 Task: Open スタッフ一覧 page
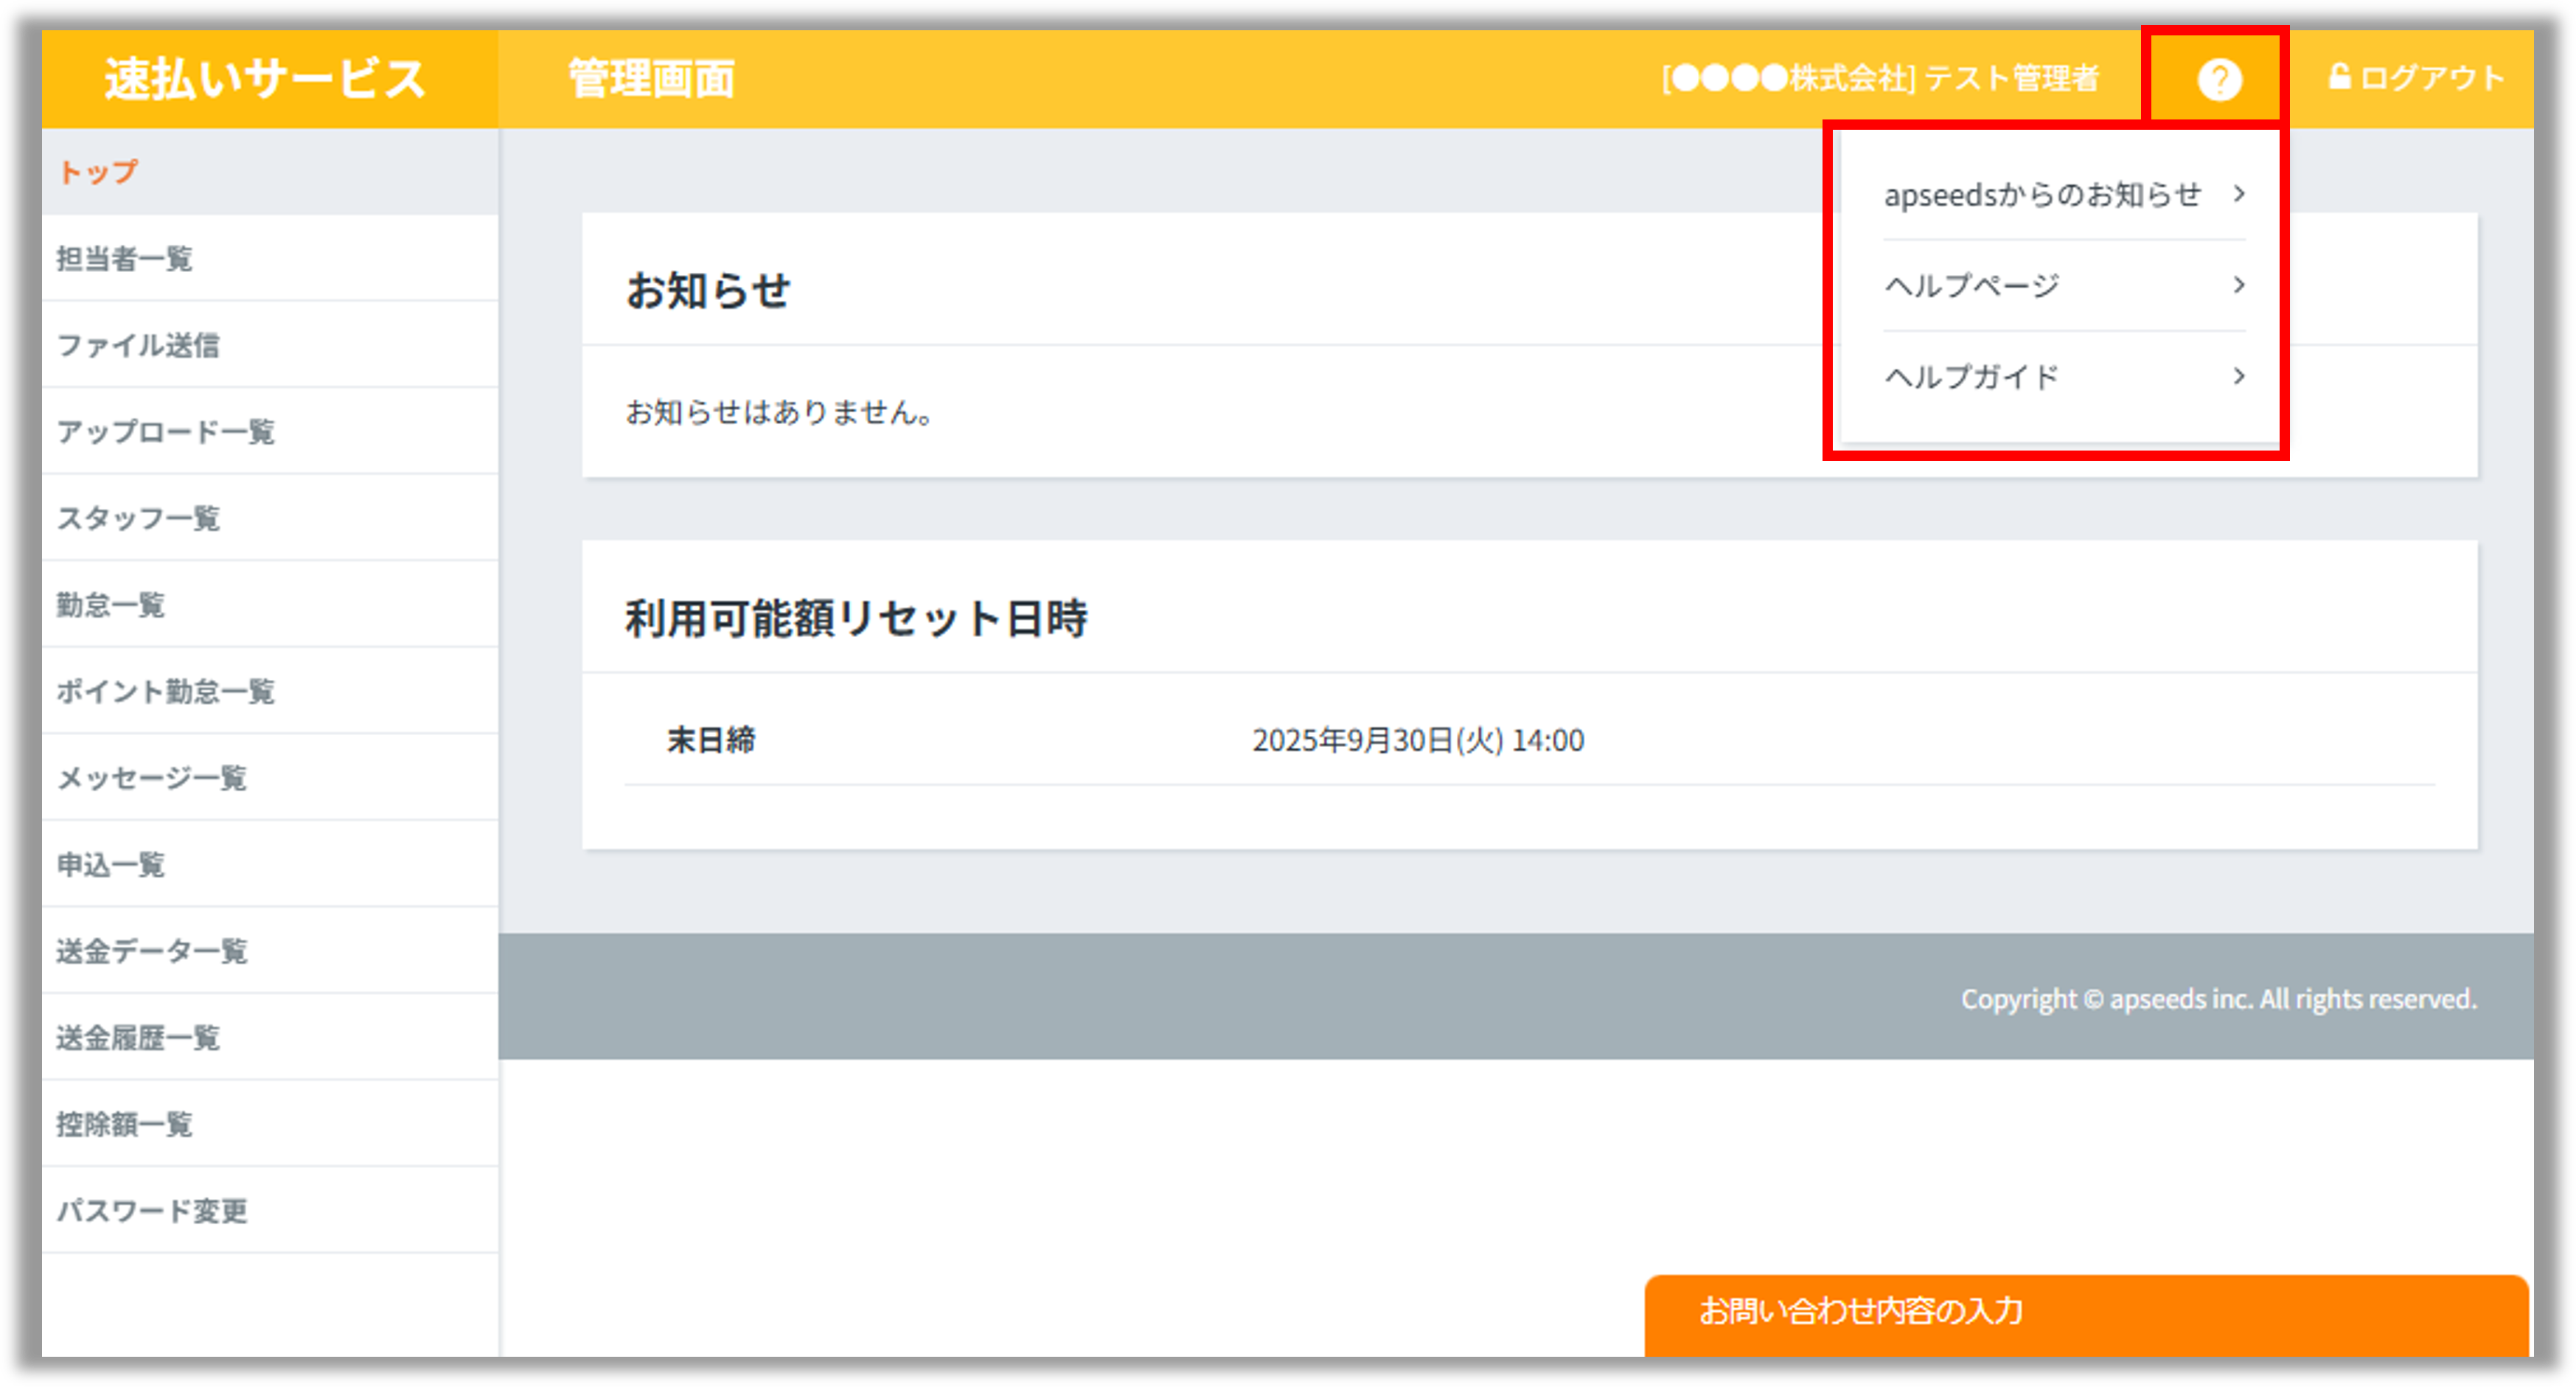click(140, 518)
